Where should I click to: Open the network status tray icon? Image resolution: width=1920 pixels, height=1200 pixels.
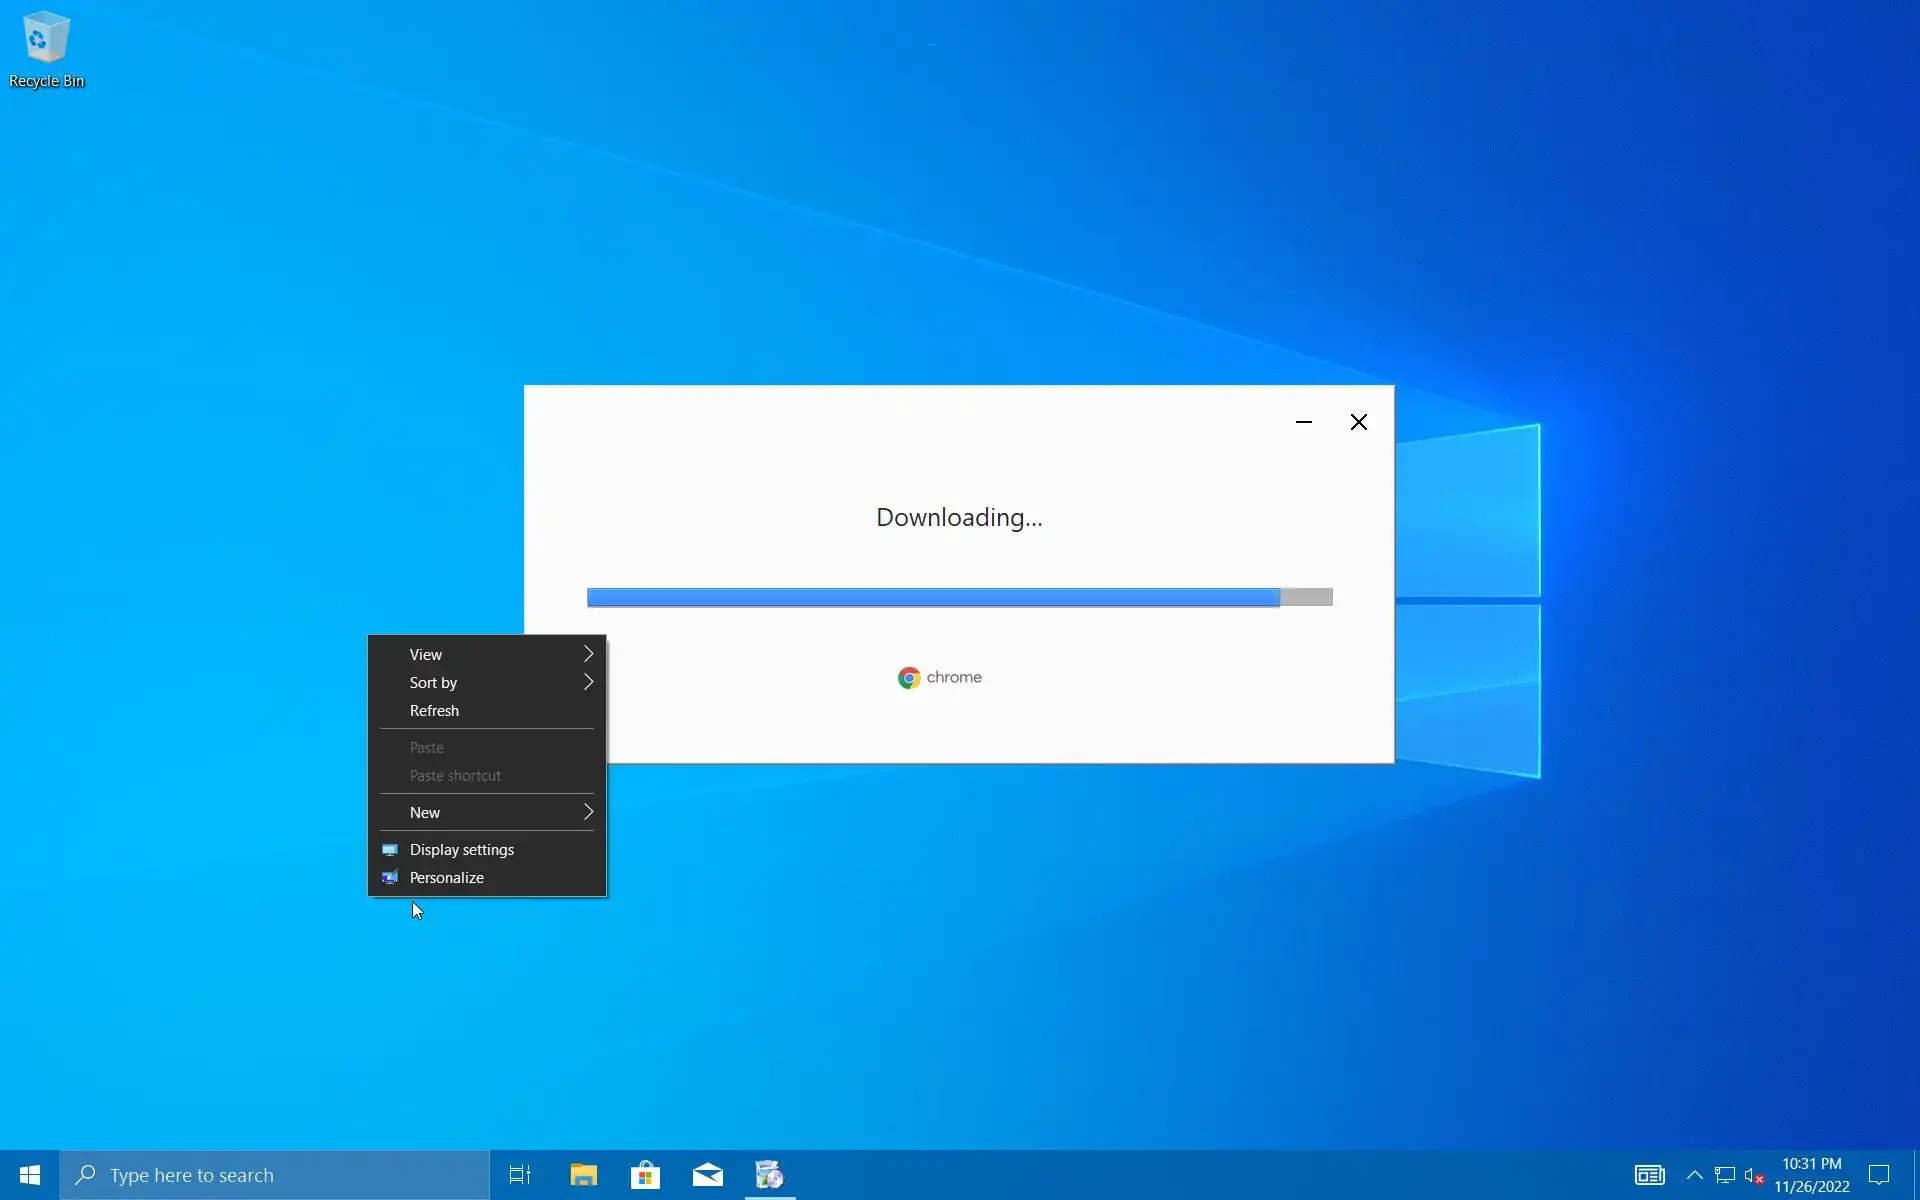click(1725, 1175)
